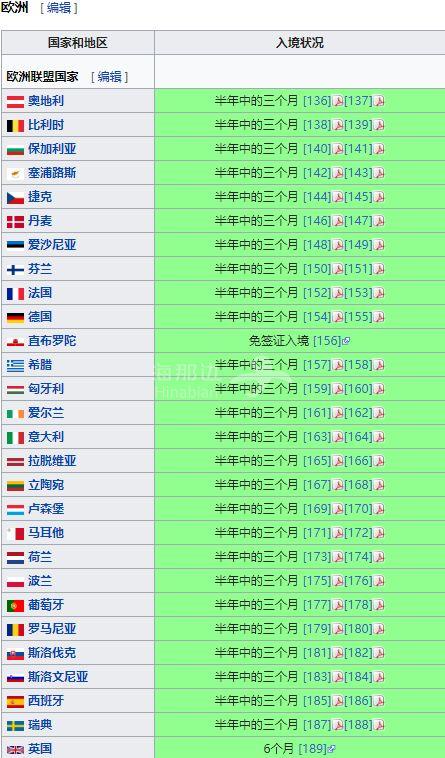Open the 编辑 link beside 欧洲联盟国家

[110, 76]
